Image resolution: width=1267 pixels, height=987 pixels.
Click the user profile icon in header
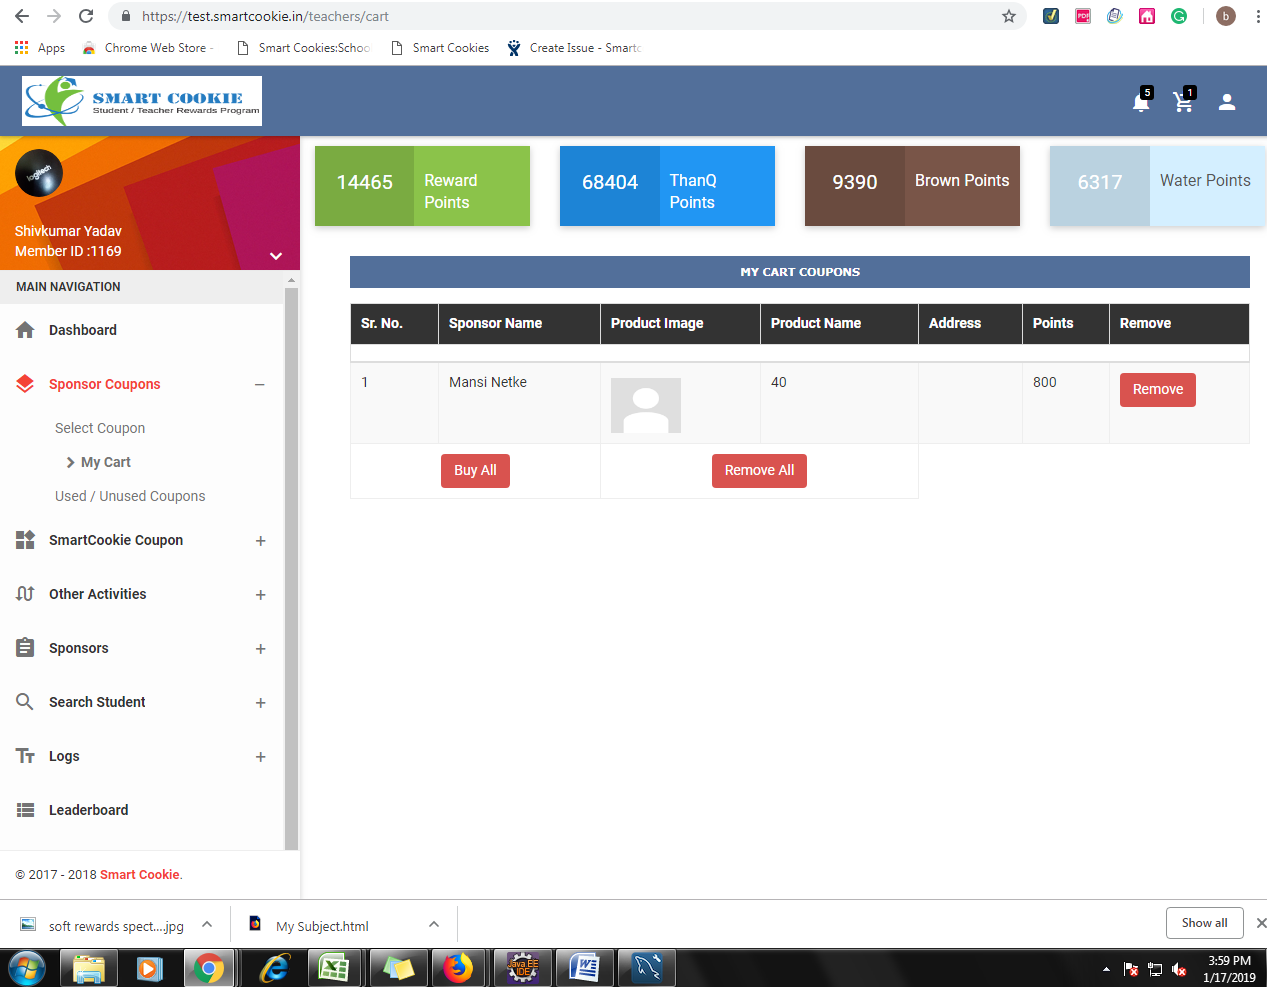pyautogui.click(x=1227, y=102)
